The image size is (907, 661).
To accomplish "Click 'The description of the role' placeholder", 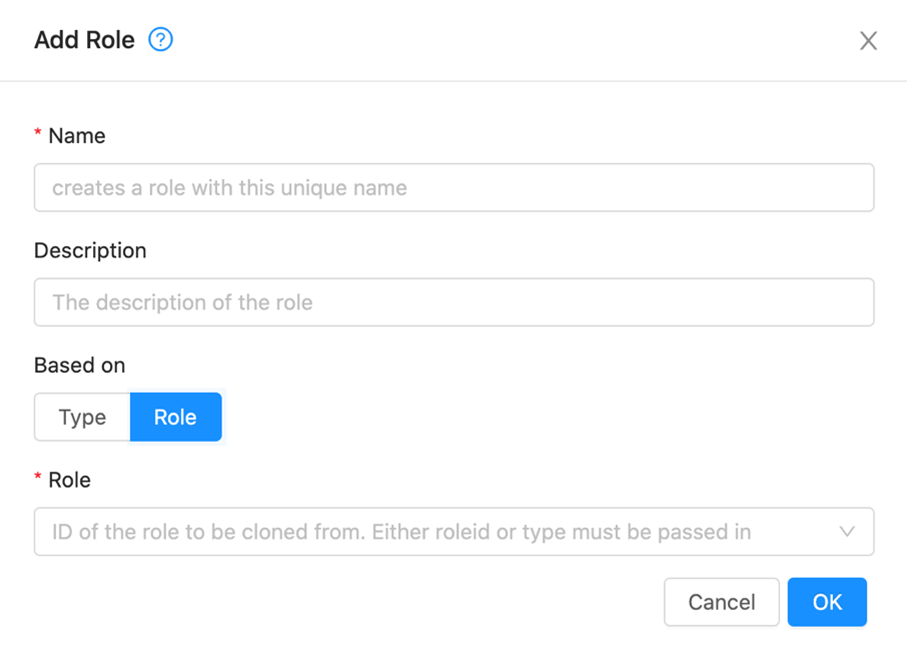I will point(182,302).
